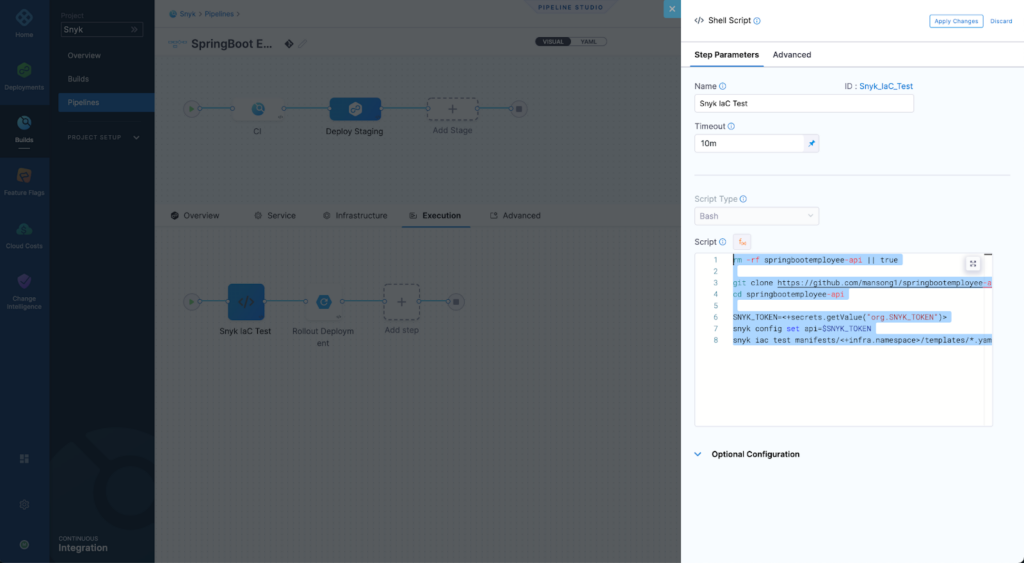Switch pipeline view to YAML

588,42
